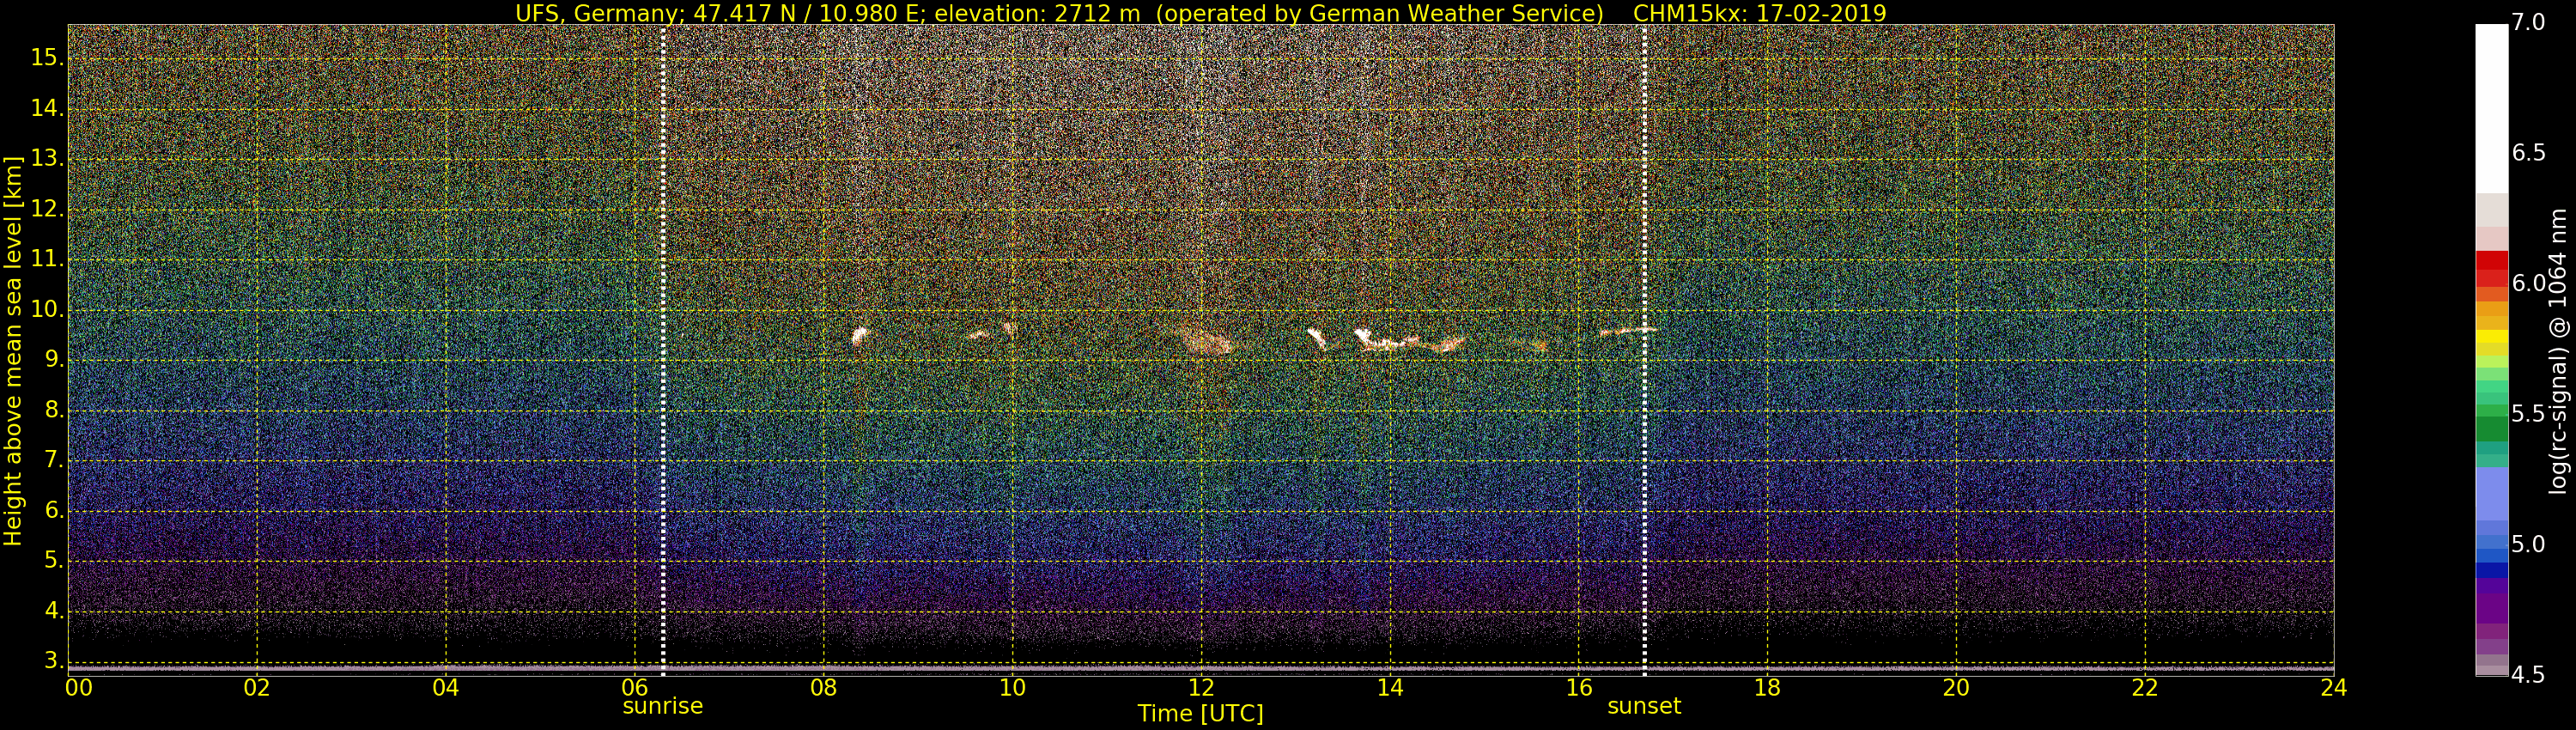Click the colorbar tick label '7.0'
This screenshot has width=2576, height=730.
2529,23
